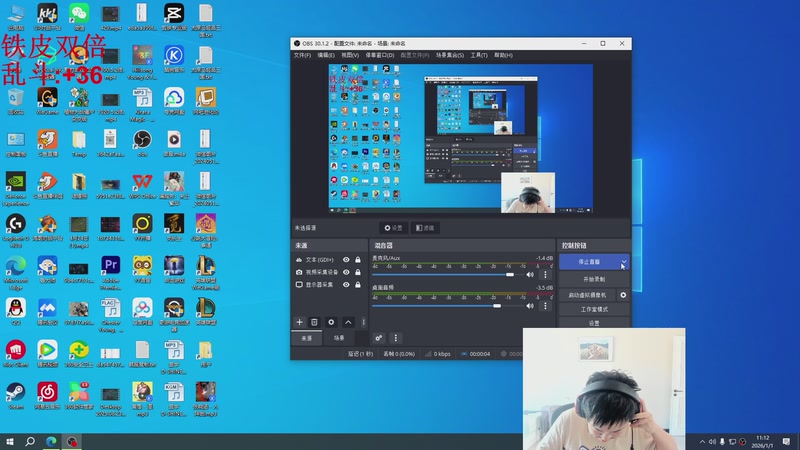The width and height of the screenshot is (800, 450).
Task: Expand the stop streaming dropdown arrow
Action: pos(623,262)
